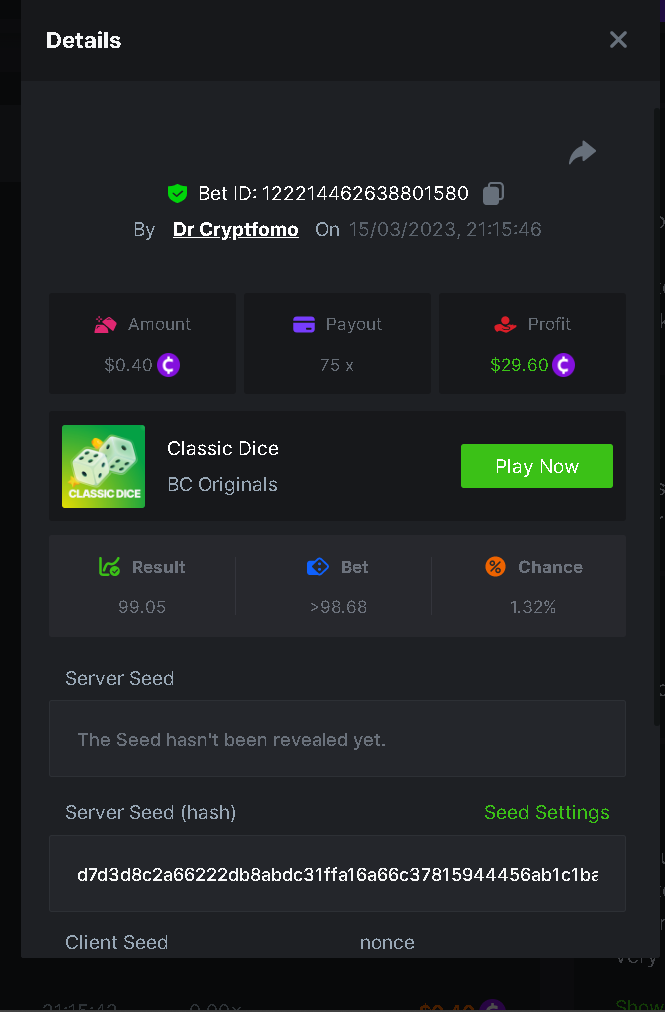
Task: Click the Profit hand icon
Action: 505,324
